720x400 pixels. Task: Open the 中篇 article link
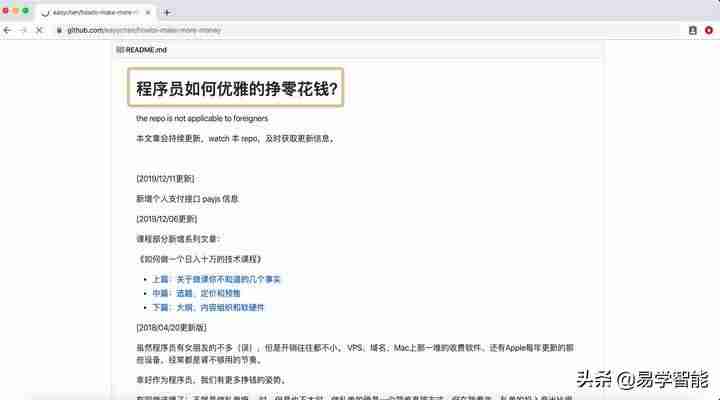(x=197, y=293)
